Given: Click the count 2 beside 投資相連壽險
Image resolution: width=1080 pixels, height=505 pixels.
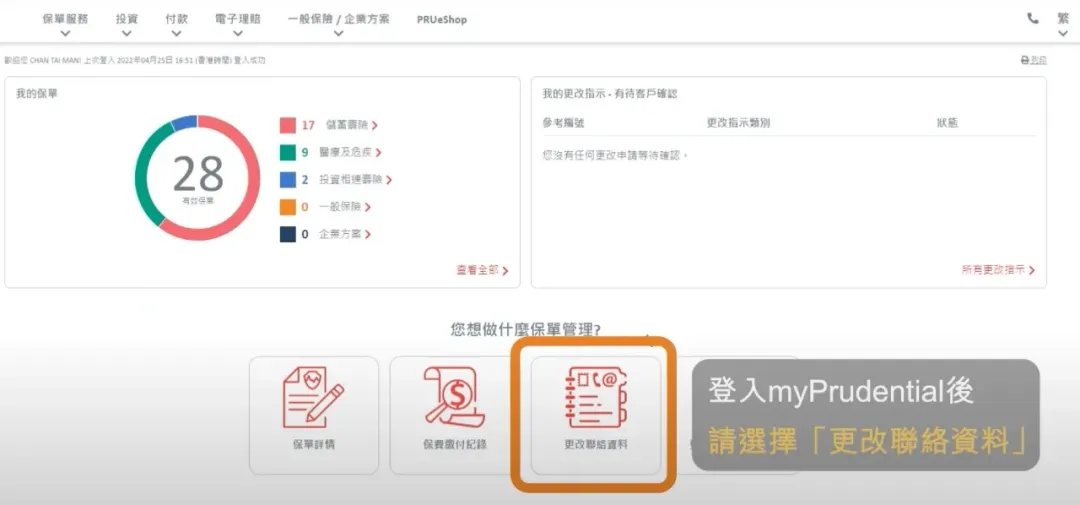Looking at the screenshot, I should [x=305, y=180].
